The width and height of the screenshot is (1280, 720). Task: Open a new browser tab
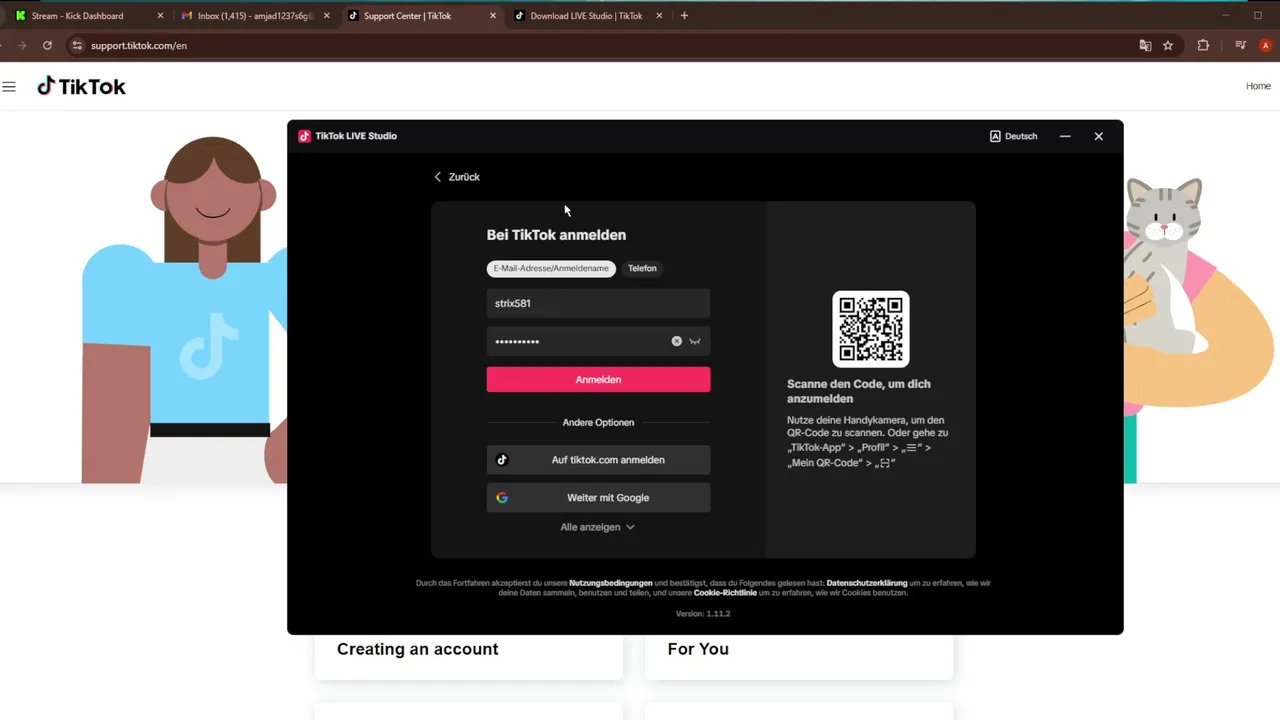pos(684,16)
